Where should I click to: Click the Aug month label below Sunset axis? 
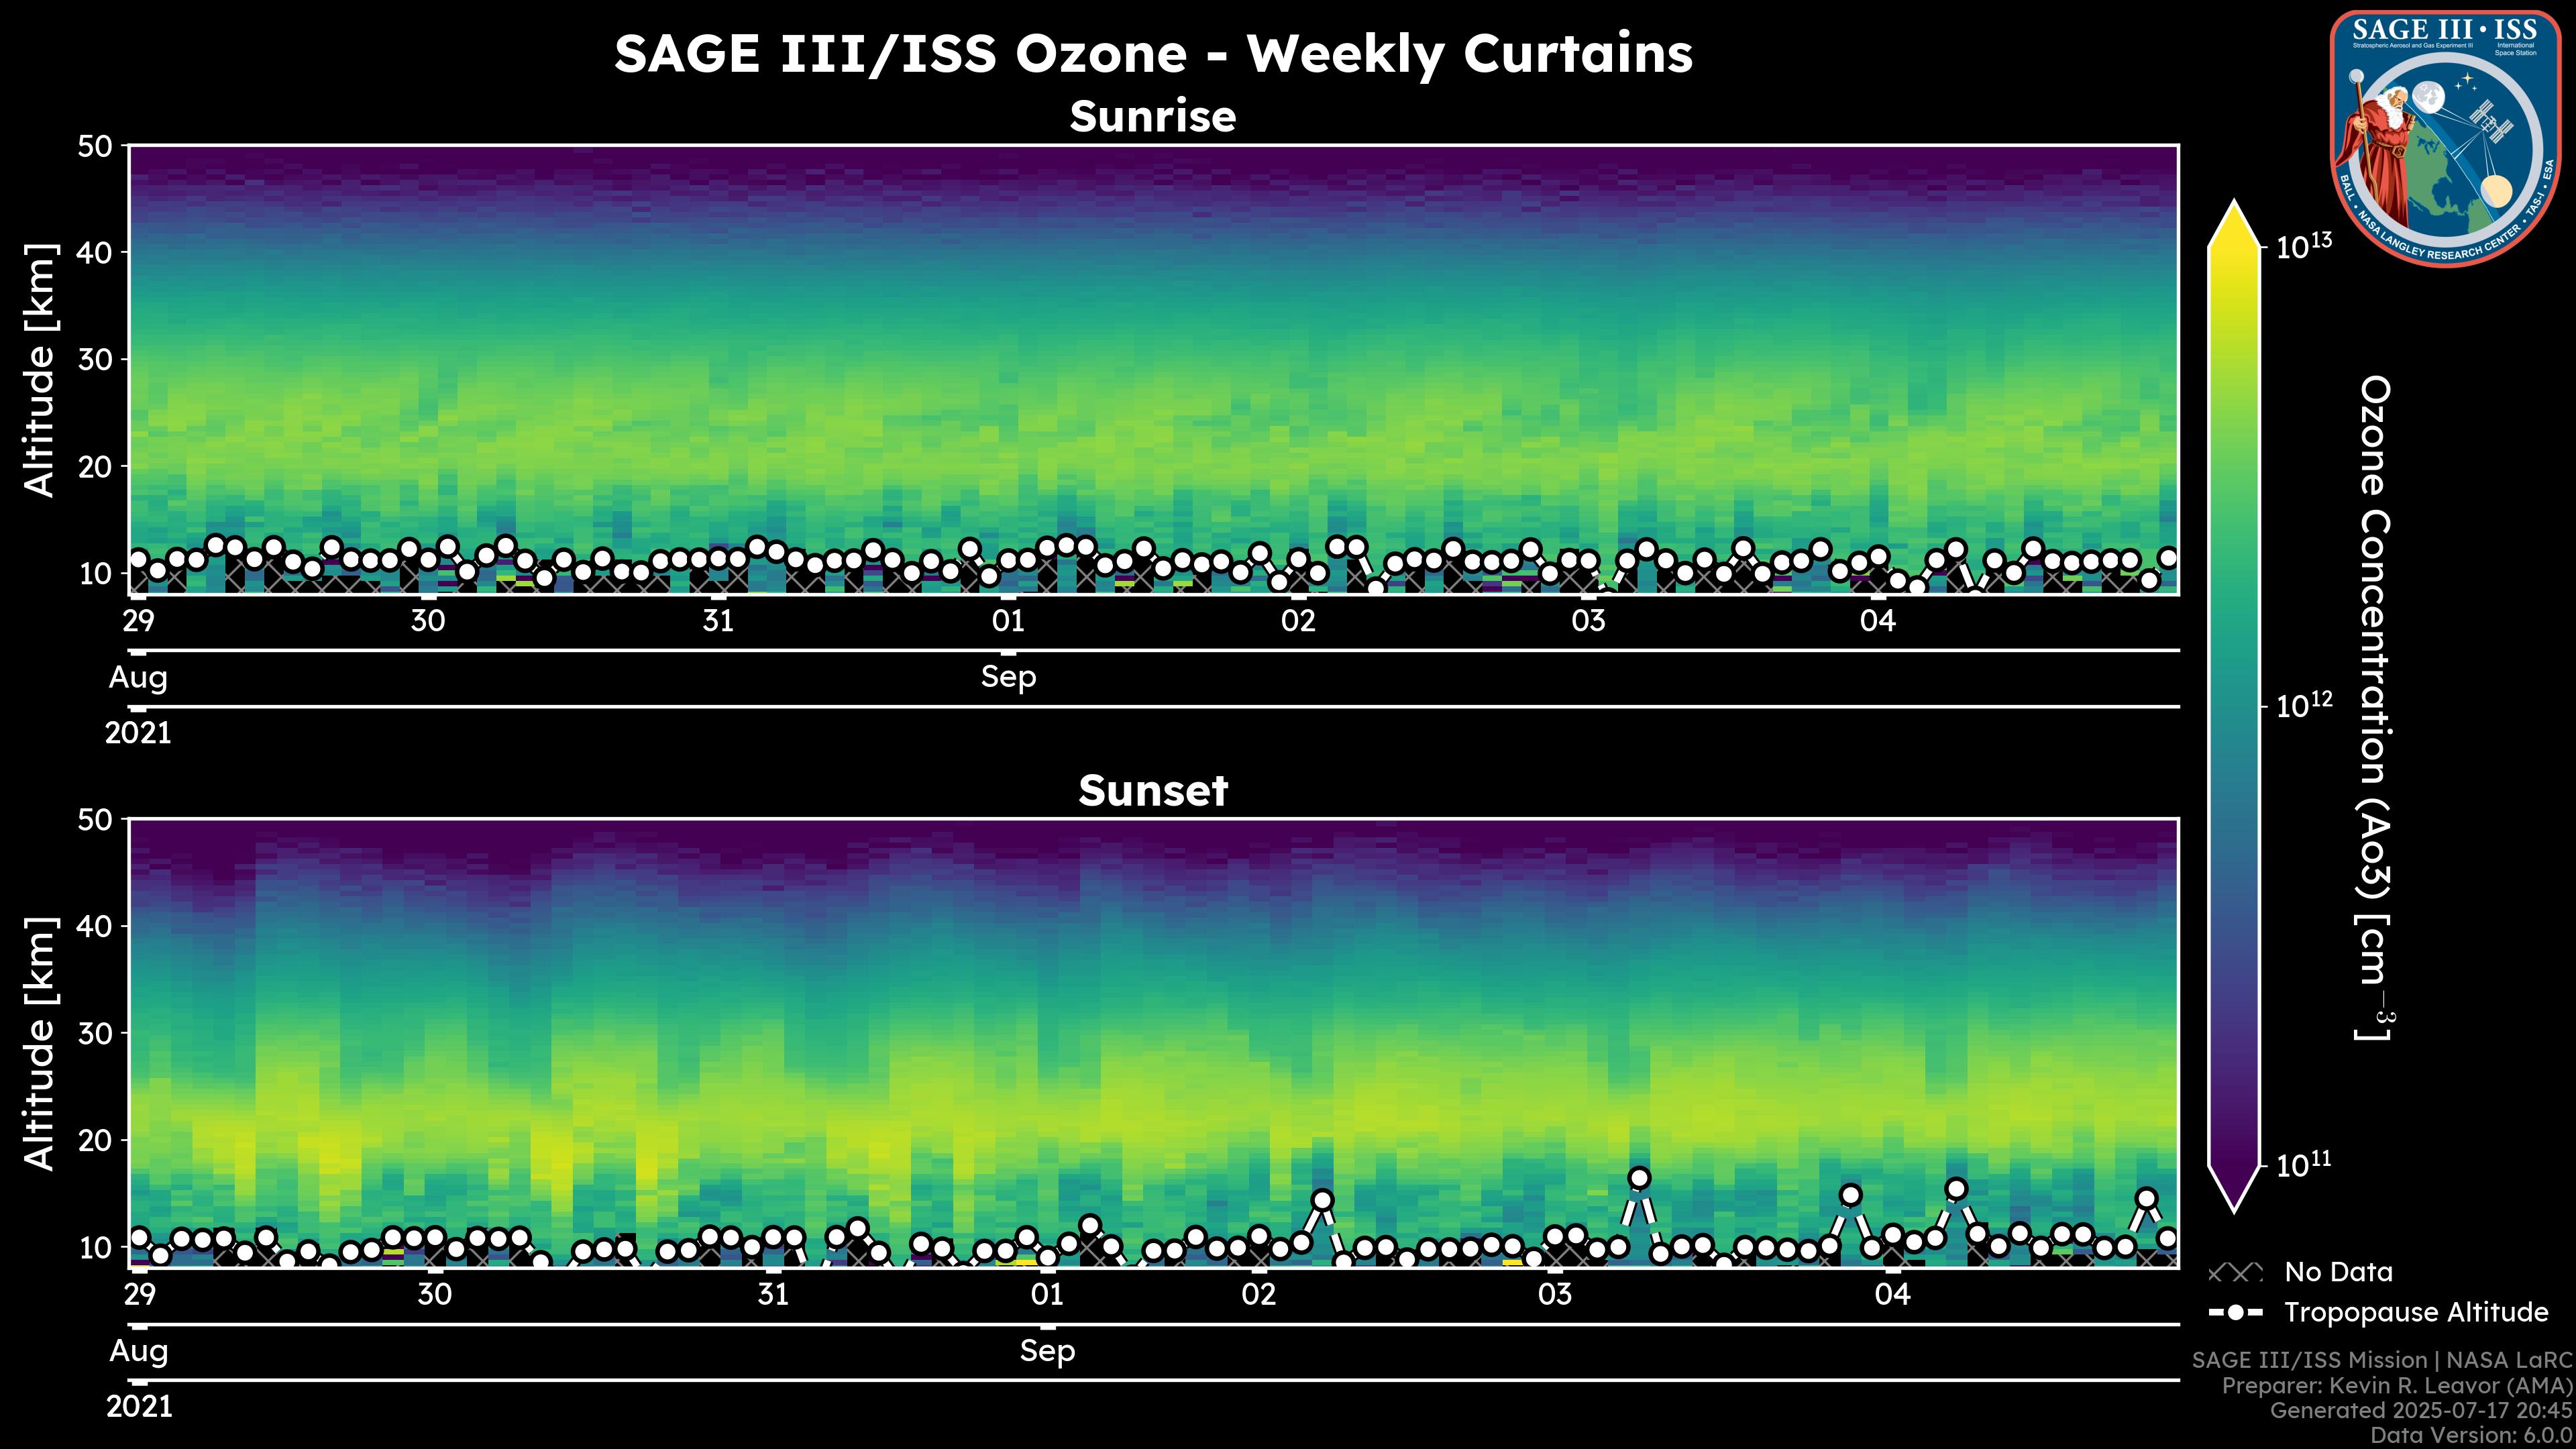click(139, 1351)
